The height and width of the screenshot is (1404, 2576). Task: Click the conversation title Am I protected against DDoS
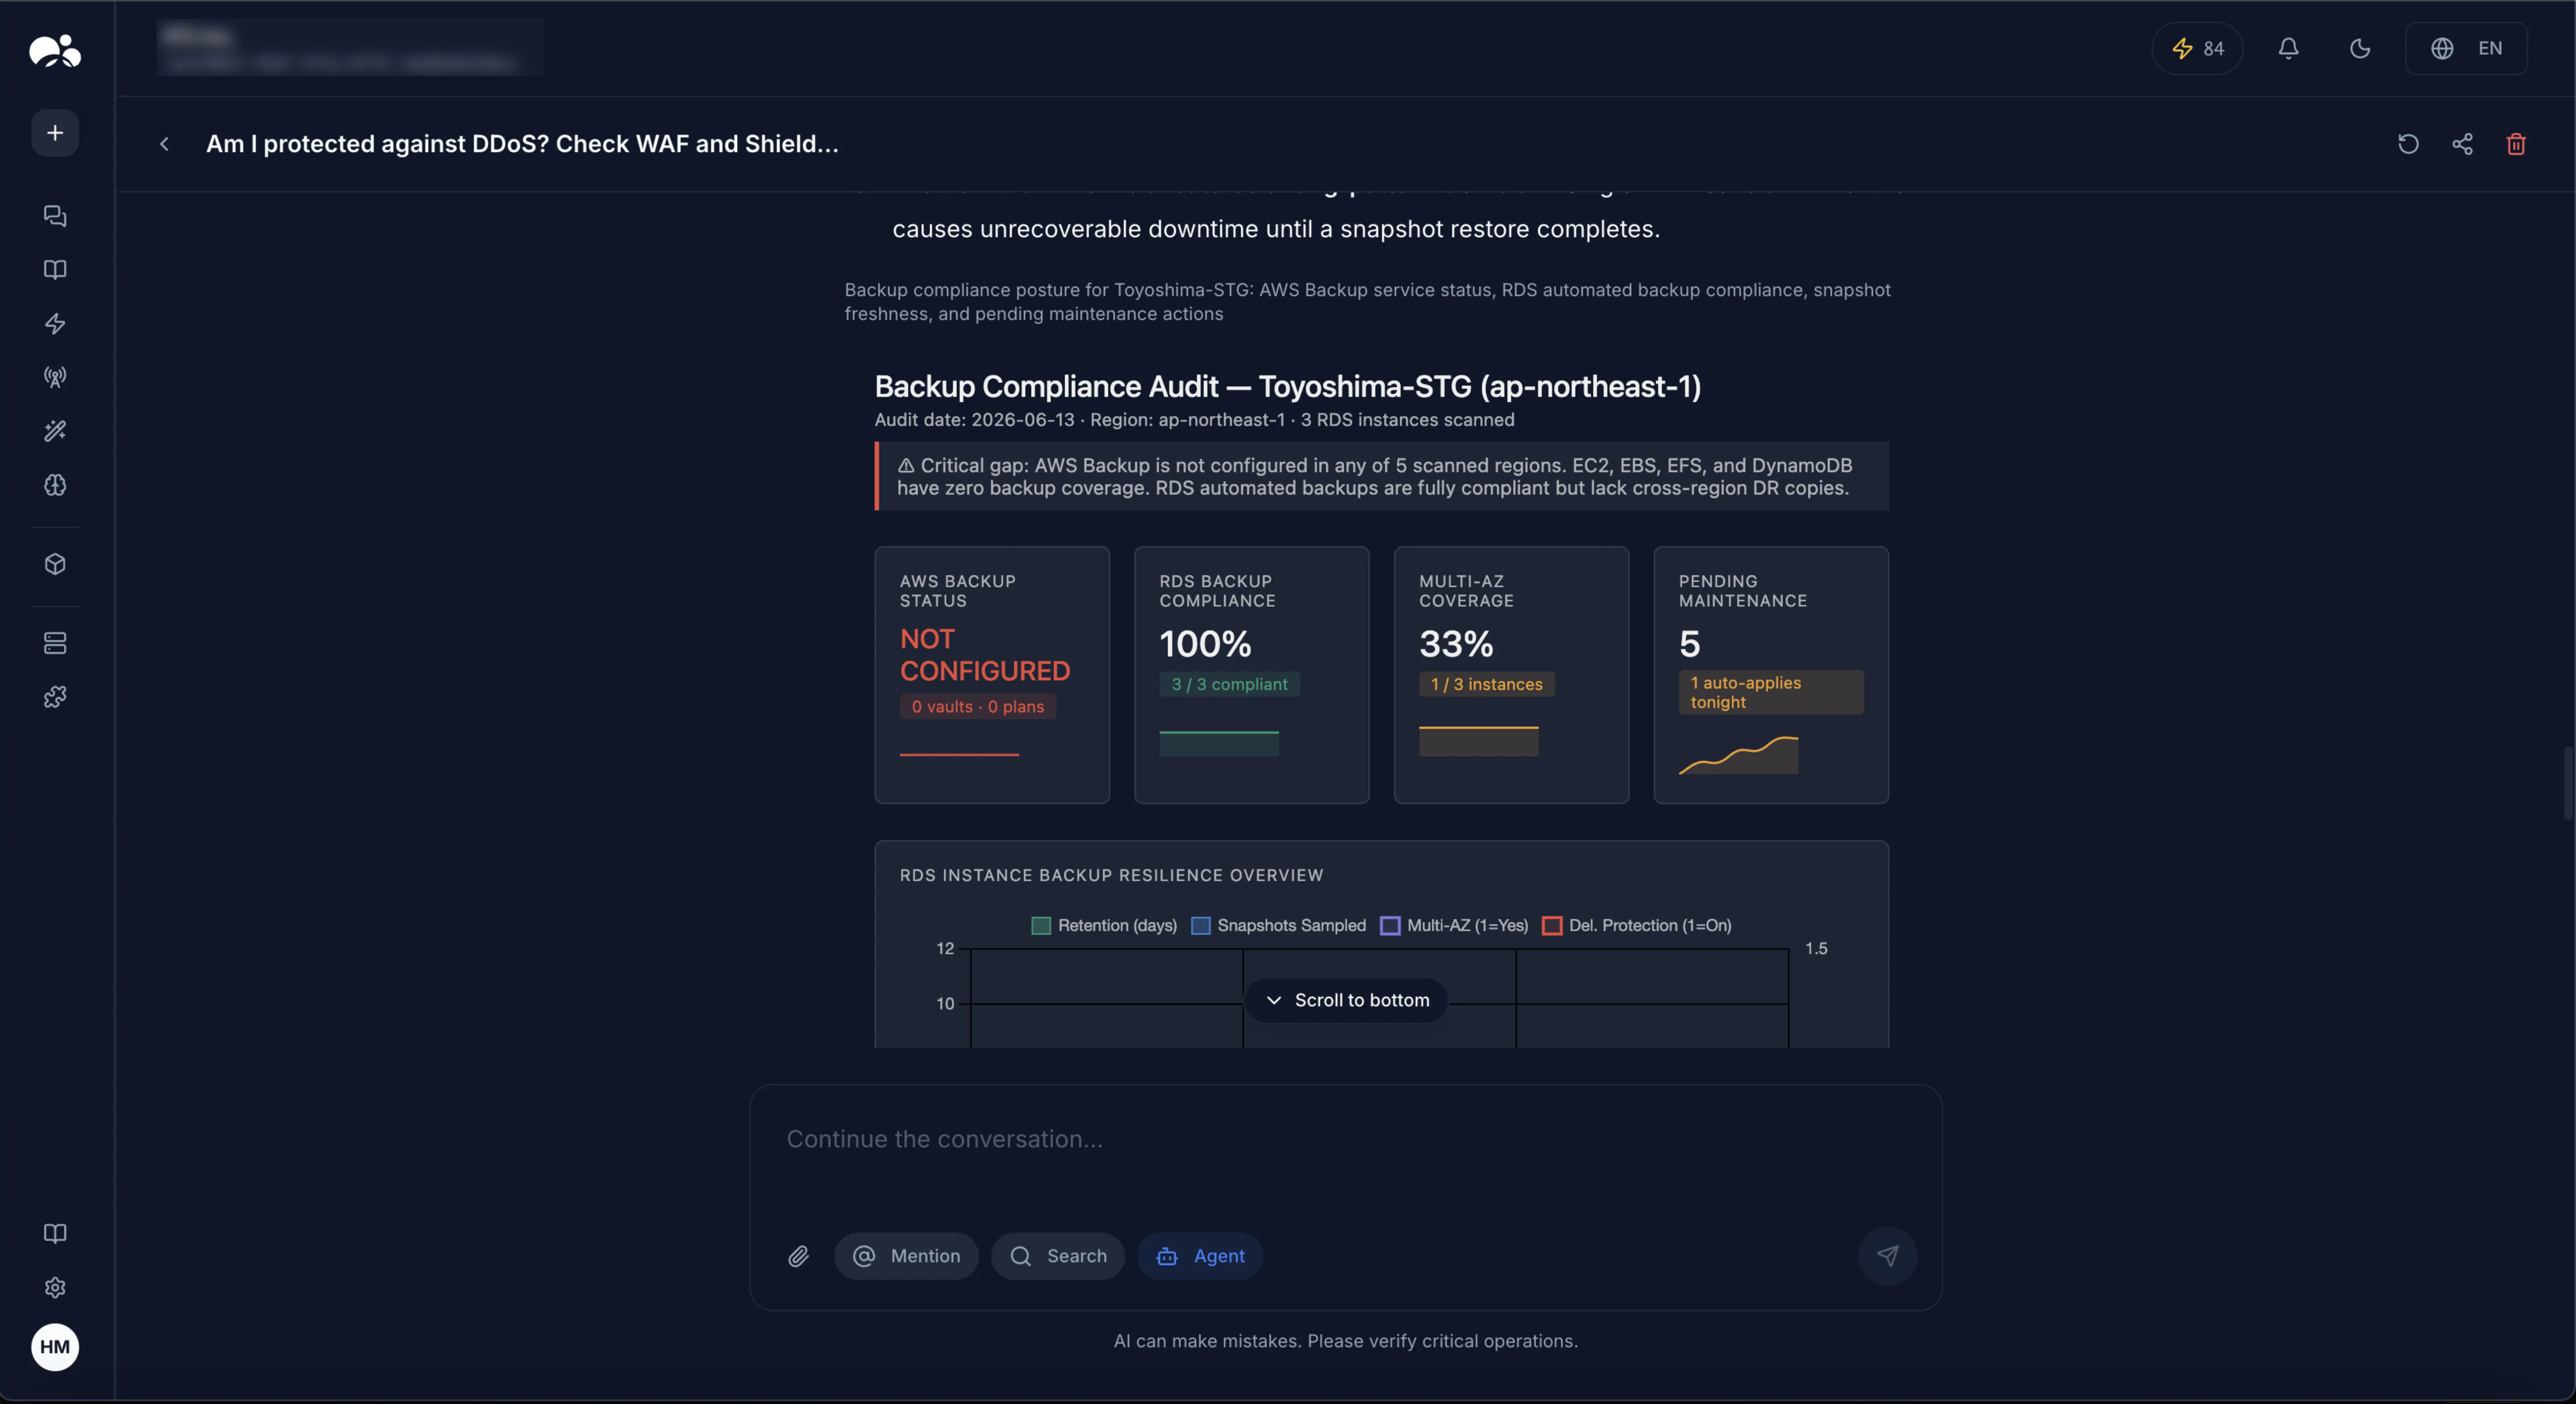522,144
